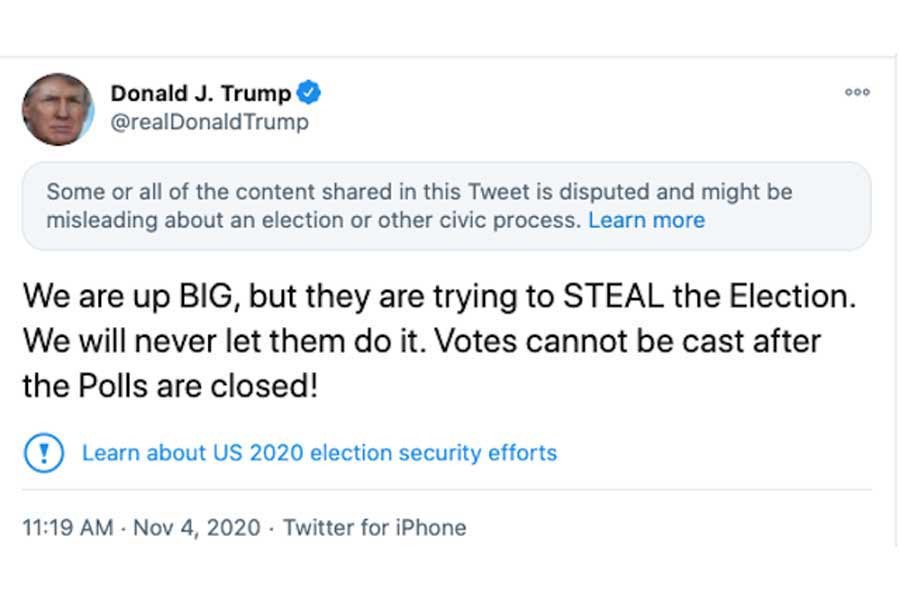Open the three-dot more options menu
The width and height of the screenshot is (900, 600).
click(x=857, y=92)
